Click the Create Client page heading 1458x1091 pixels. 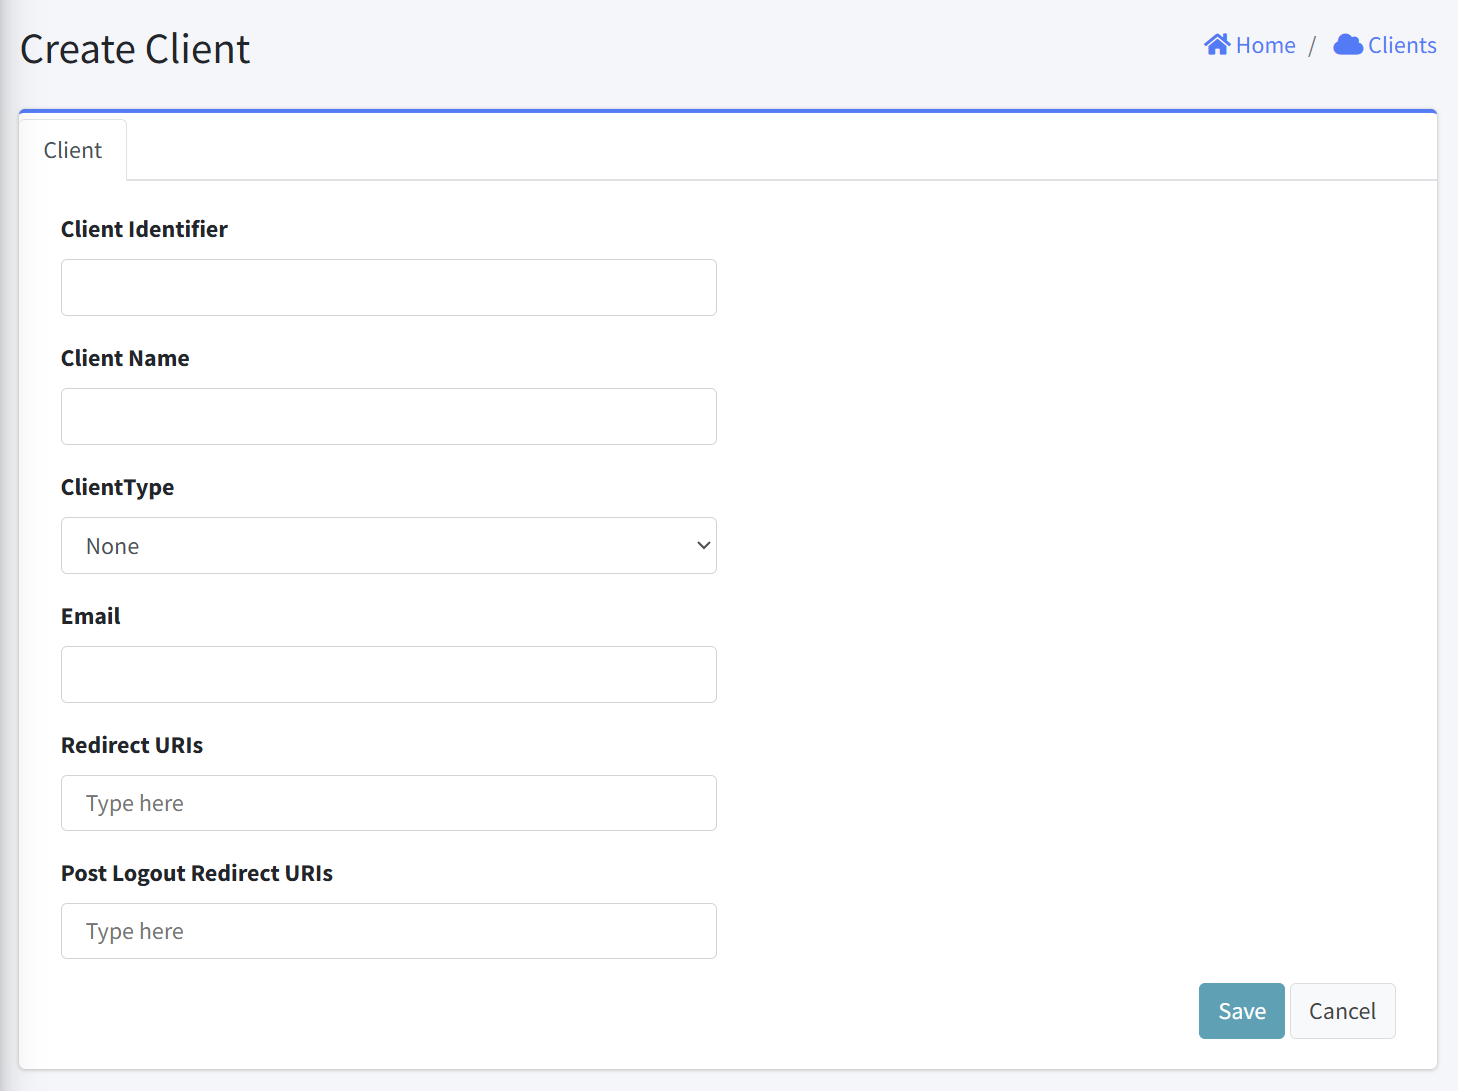(x=135, y=49)
